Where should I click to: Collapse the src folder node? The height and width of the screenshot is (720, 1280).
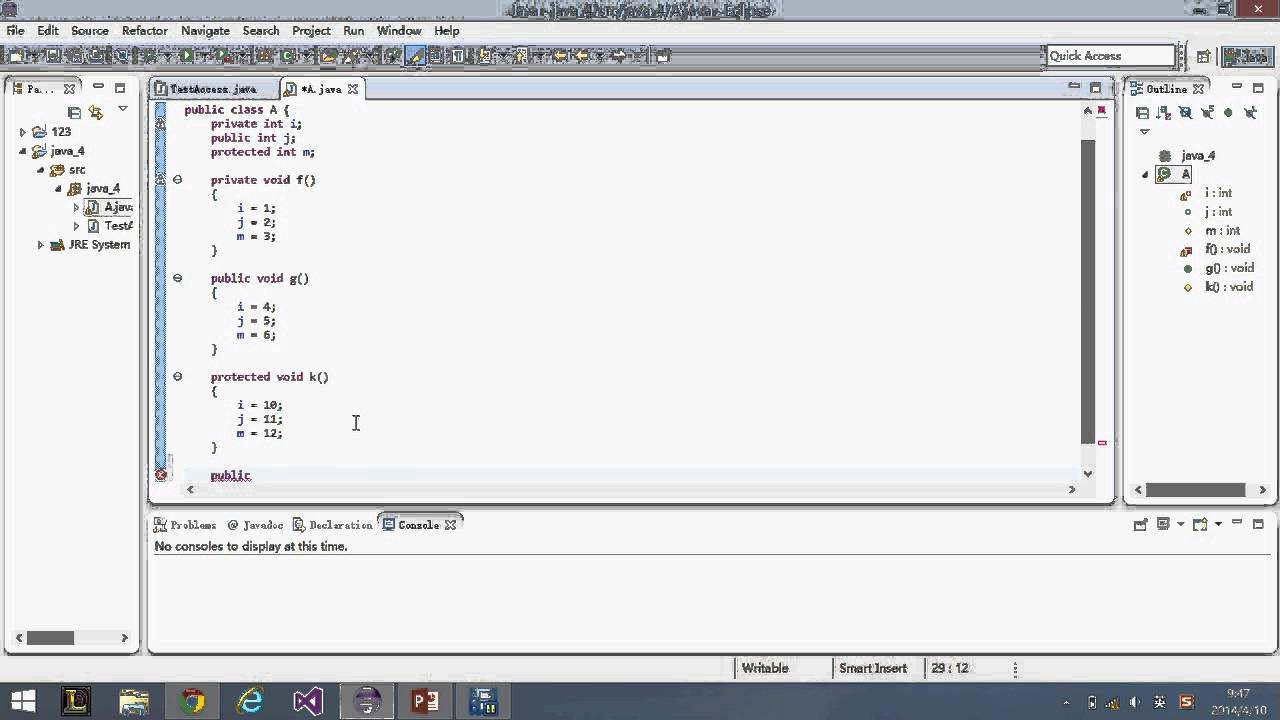41,170
